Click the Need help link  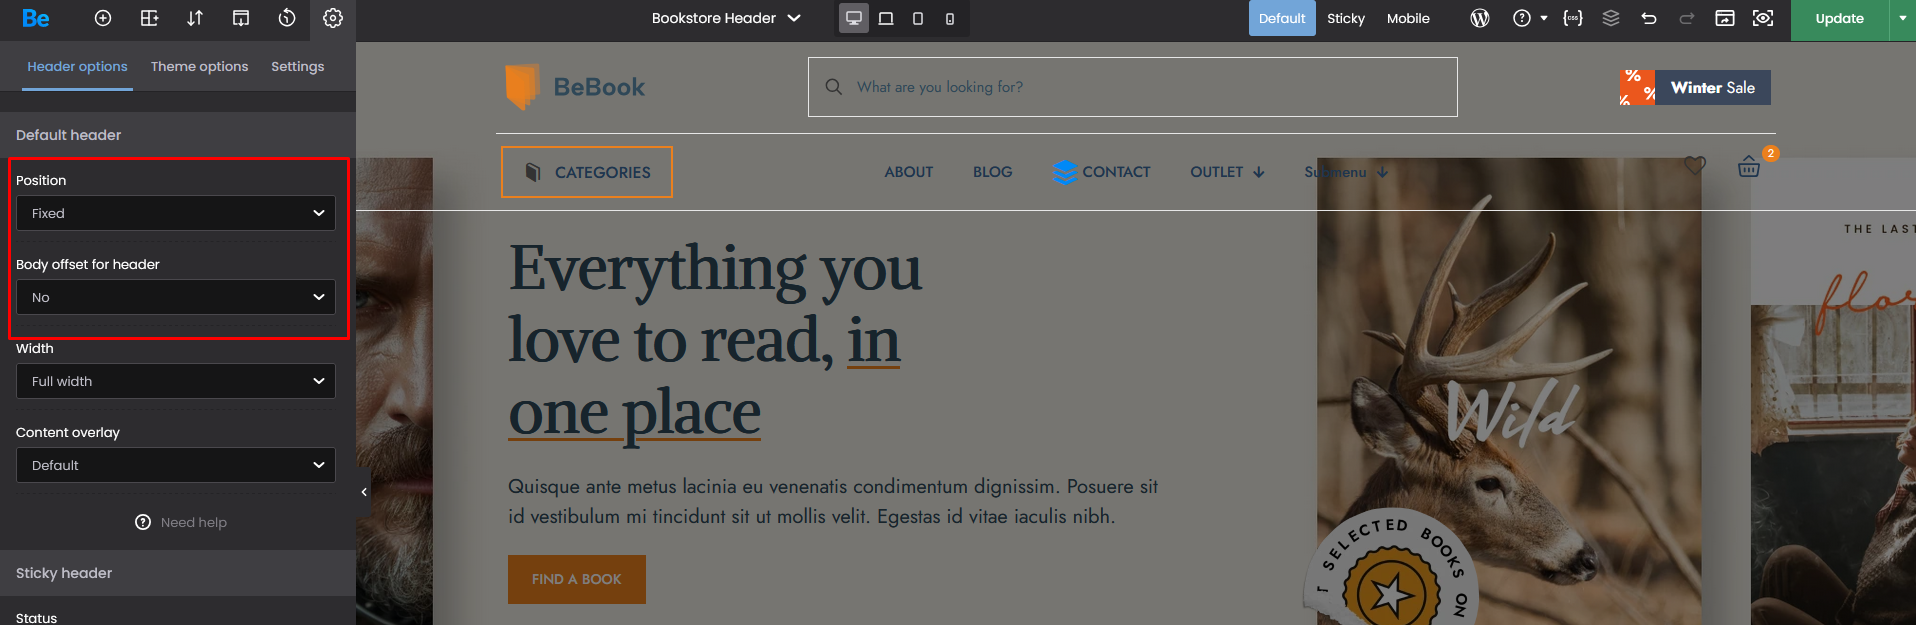(182, 522)
